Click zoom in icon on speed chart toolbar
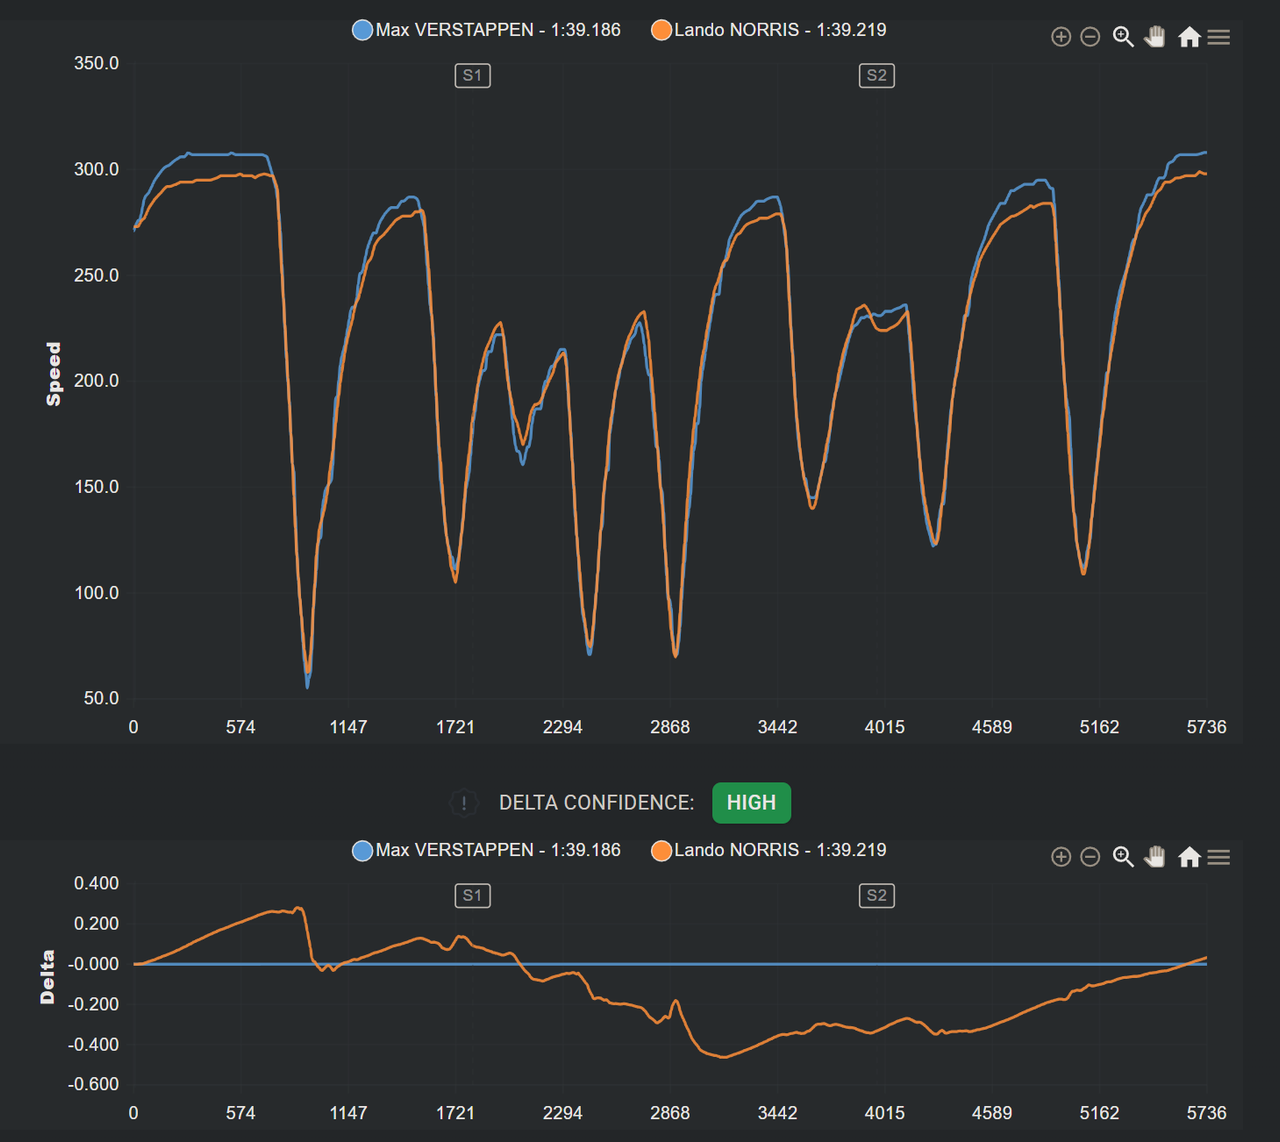This screenshot has height=1142, width=1280. point(1061,37)
